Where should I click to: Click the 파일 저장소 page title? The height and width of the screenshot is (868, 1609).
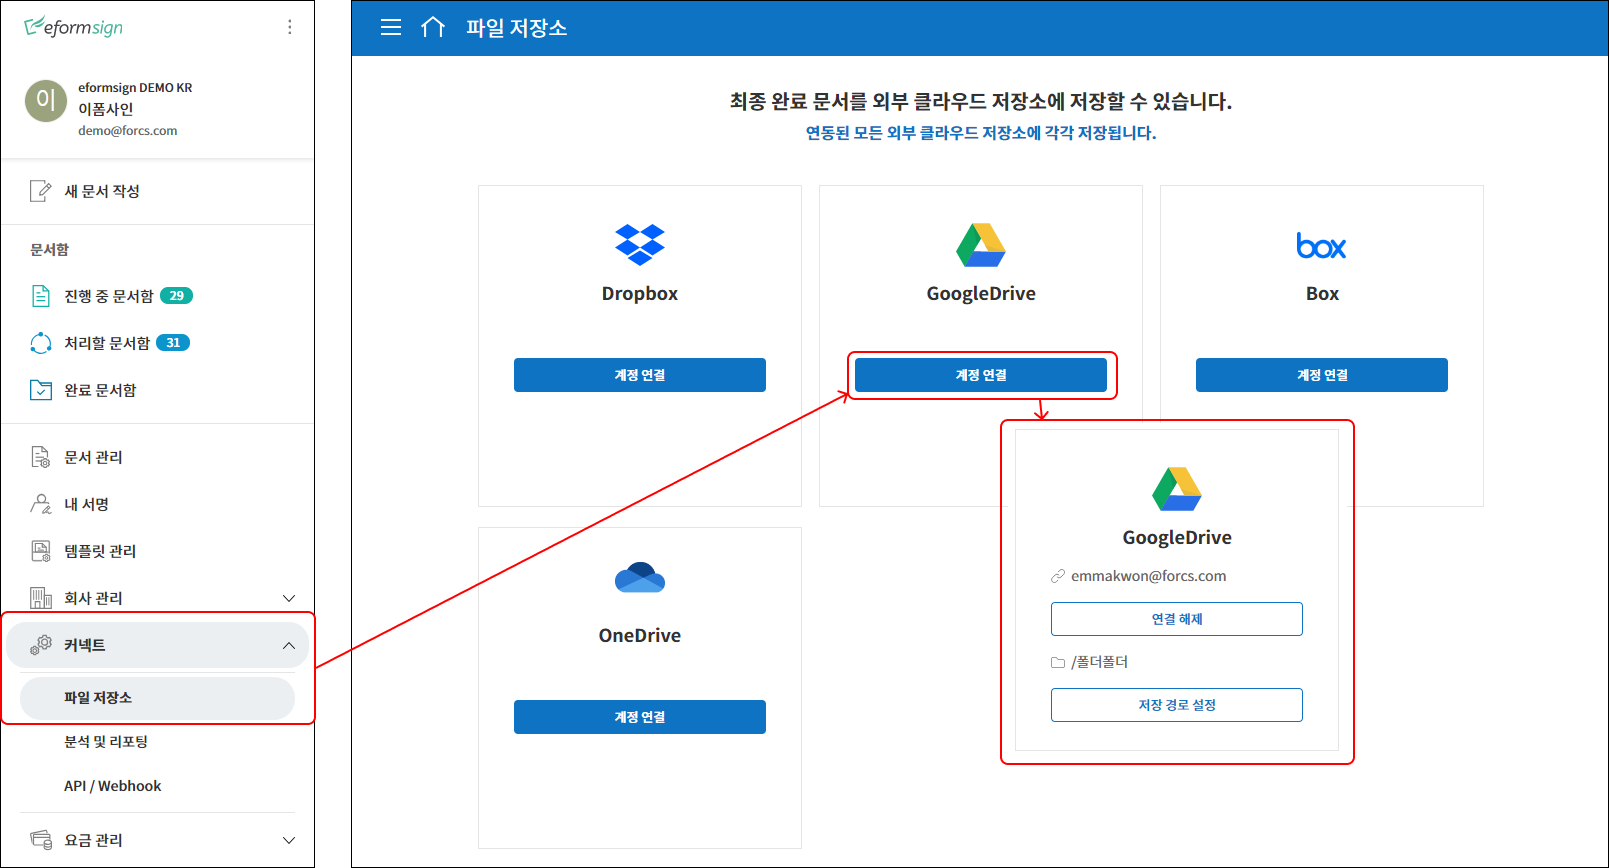click(516, 28)
